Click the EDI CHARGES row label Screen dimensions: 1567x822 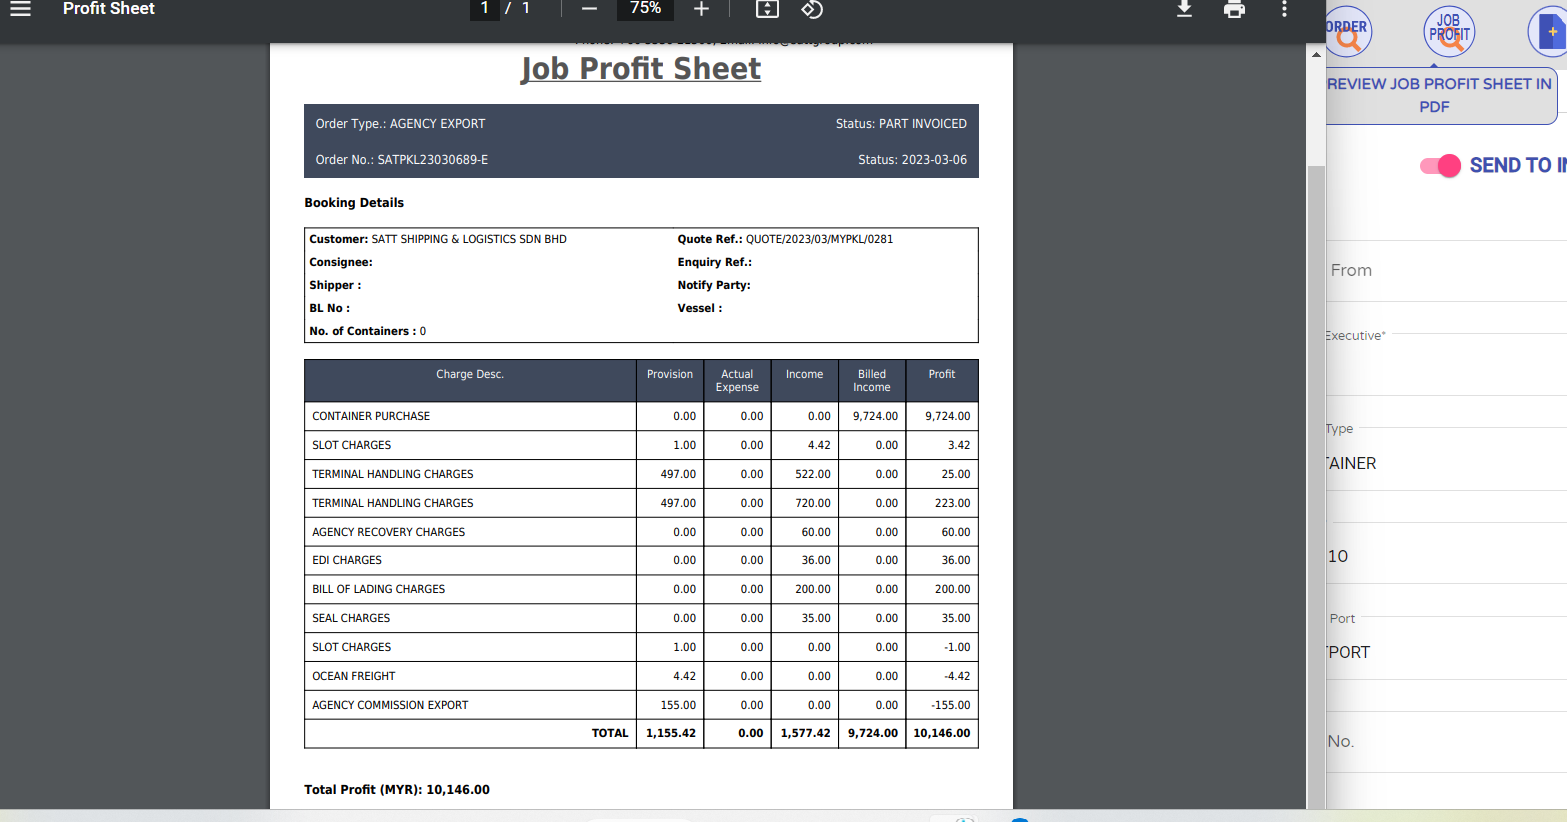[x=347, y=560]
